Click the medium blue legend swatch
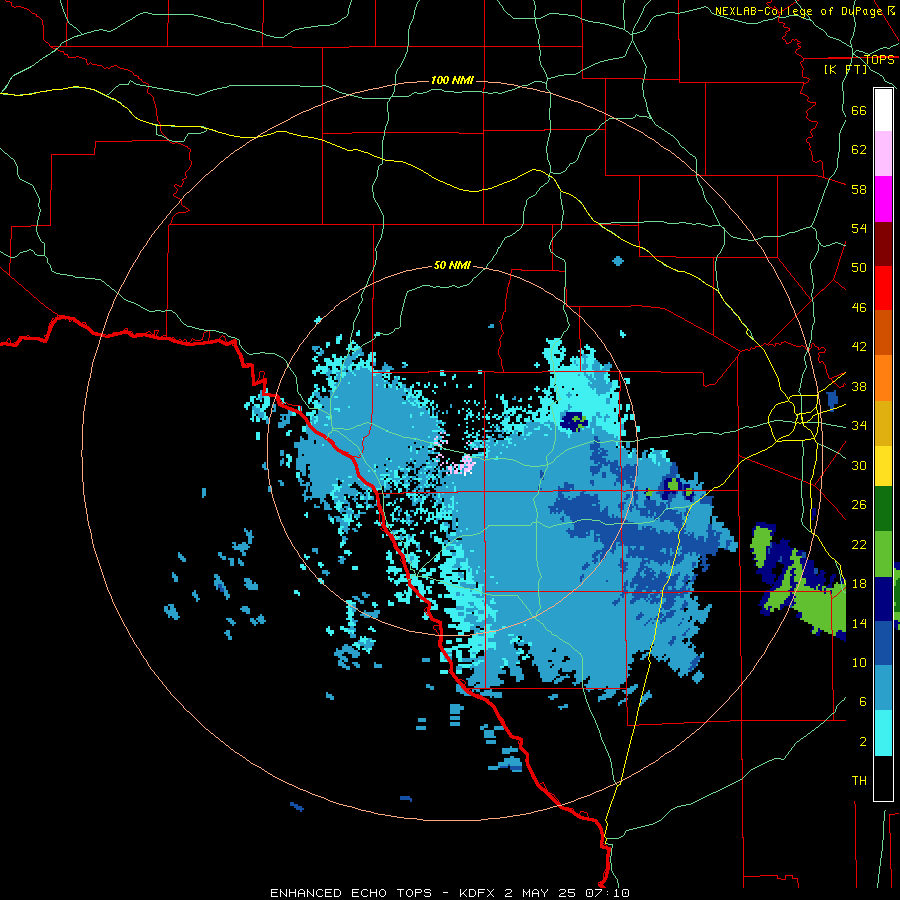 (883, 643)
